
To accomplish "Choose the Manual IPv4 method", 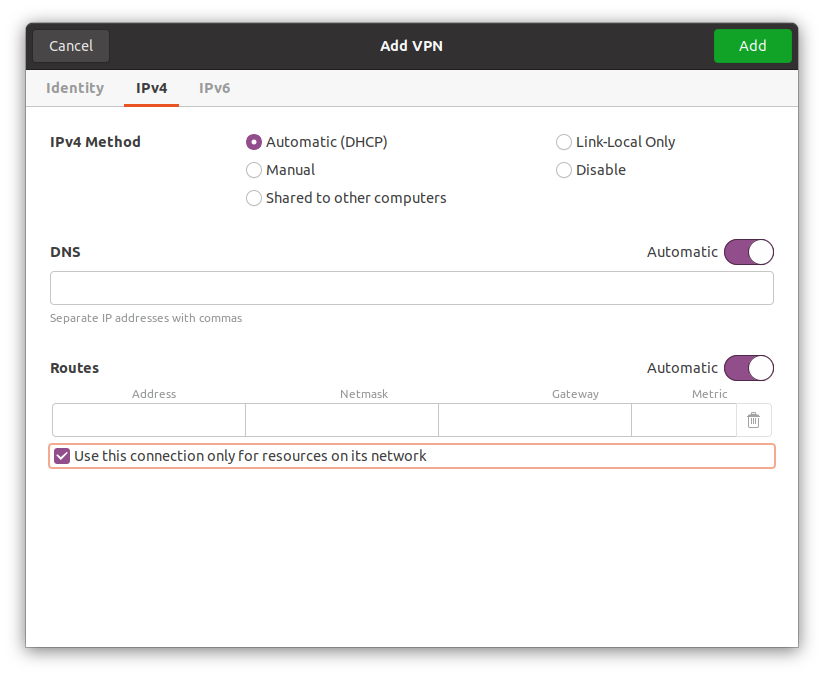I will click(x=254, y=170).
